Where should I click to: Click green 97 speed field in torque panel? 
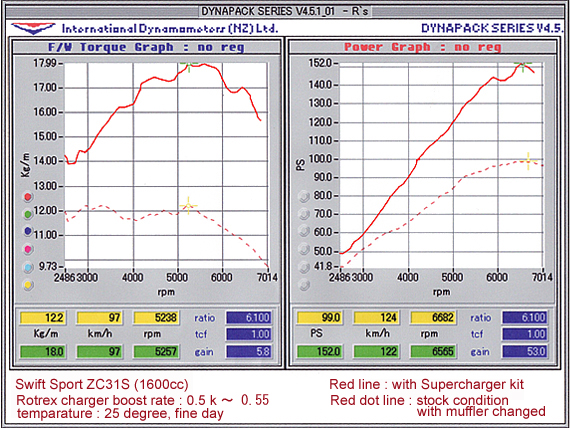[99, 352]
